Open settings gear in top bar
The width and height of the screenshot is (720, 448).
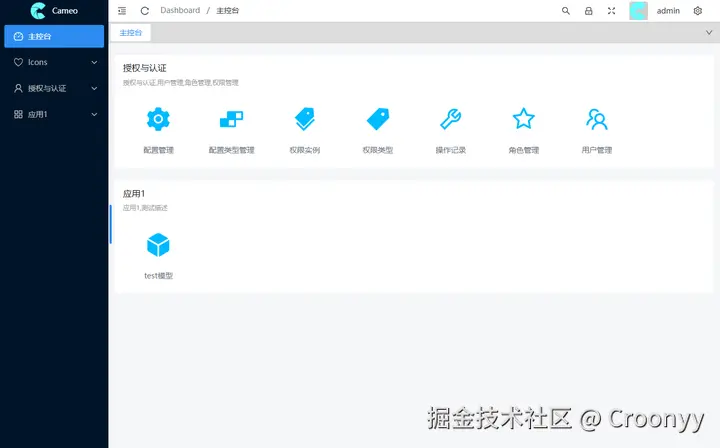pyautogui.click(x=698, y=11)
